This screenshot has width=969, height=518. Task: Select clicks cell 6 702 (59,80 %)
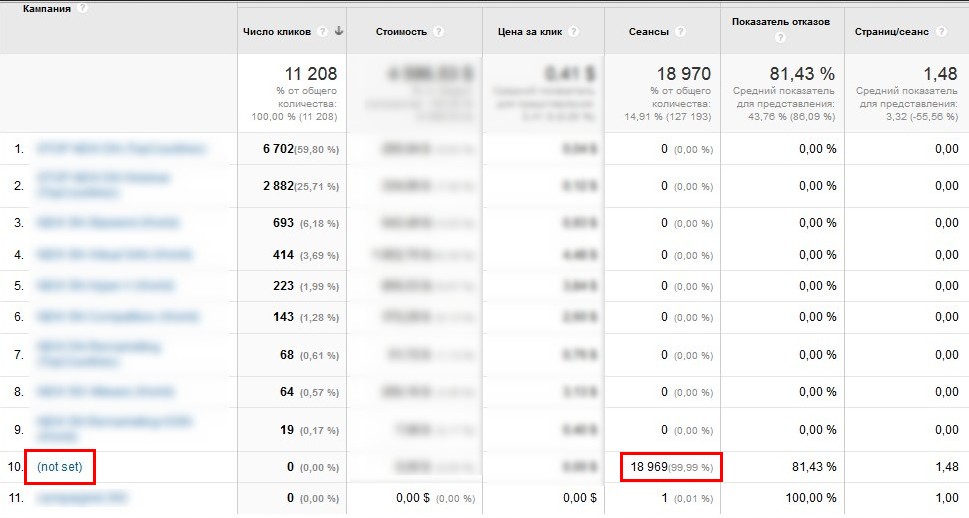[x=301, y=149]
